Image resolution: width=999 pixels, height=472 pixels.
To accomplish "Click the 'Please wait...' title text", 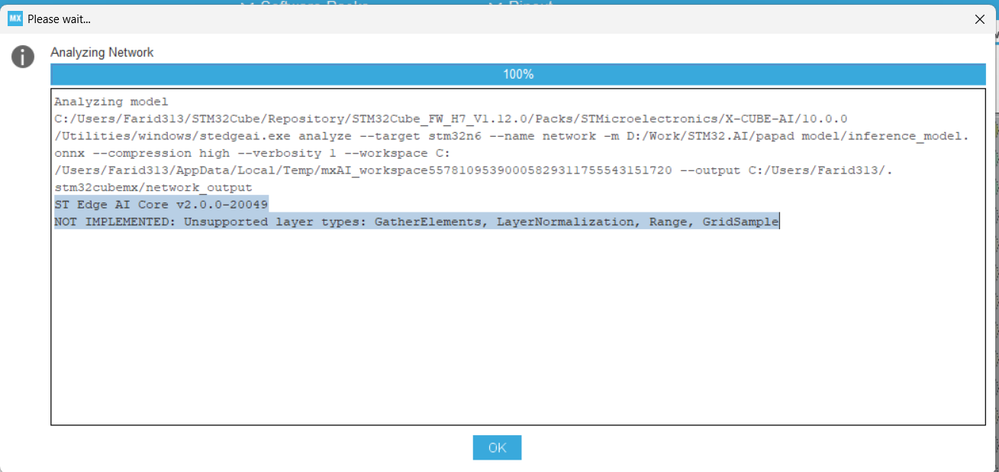I will (59, 19).
